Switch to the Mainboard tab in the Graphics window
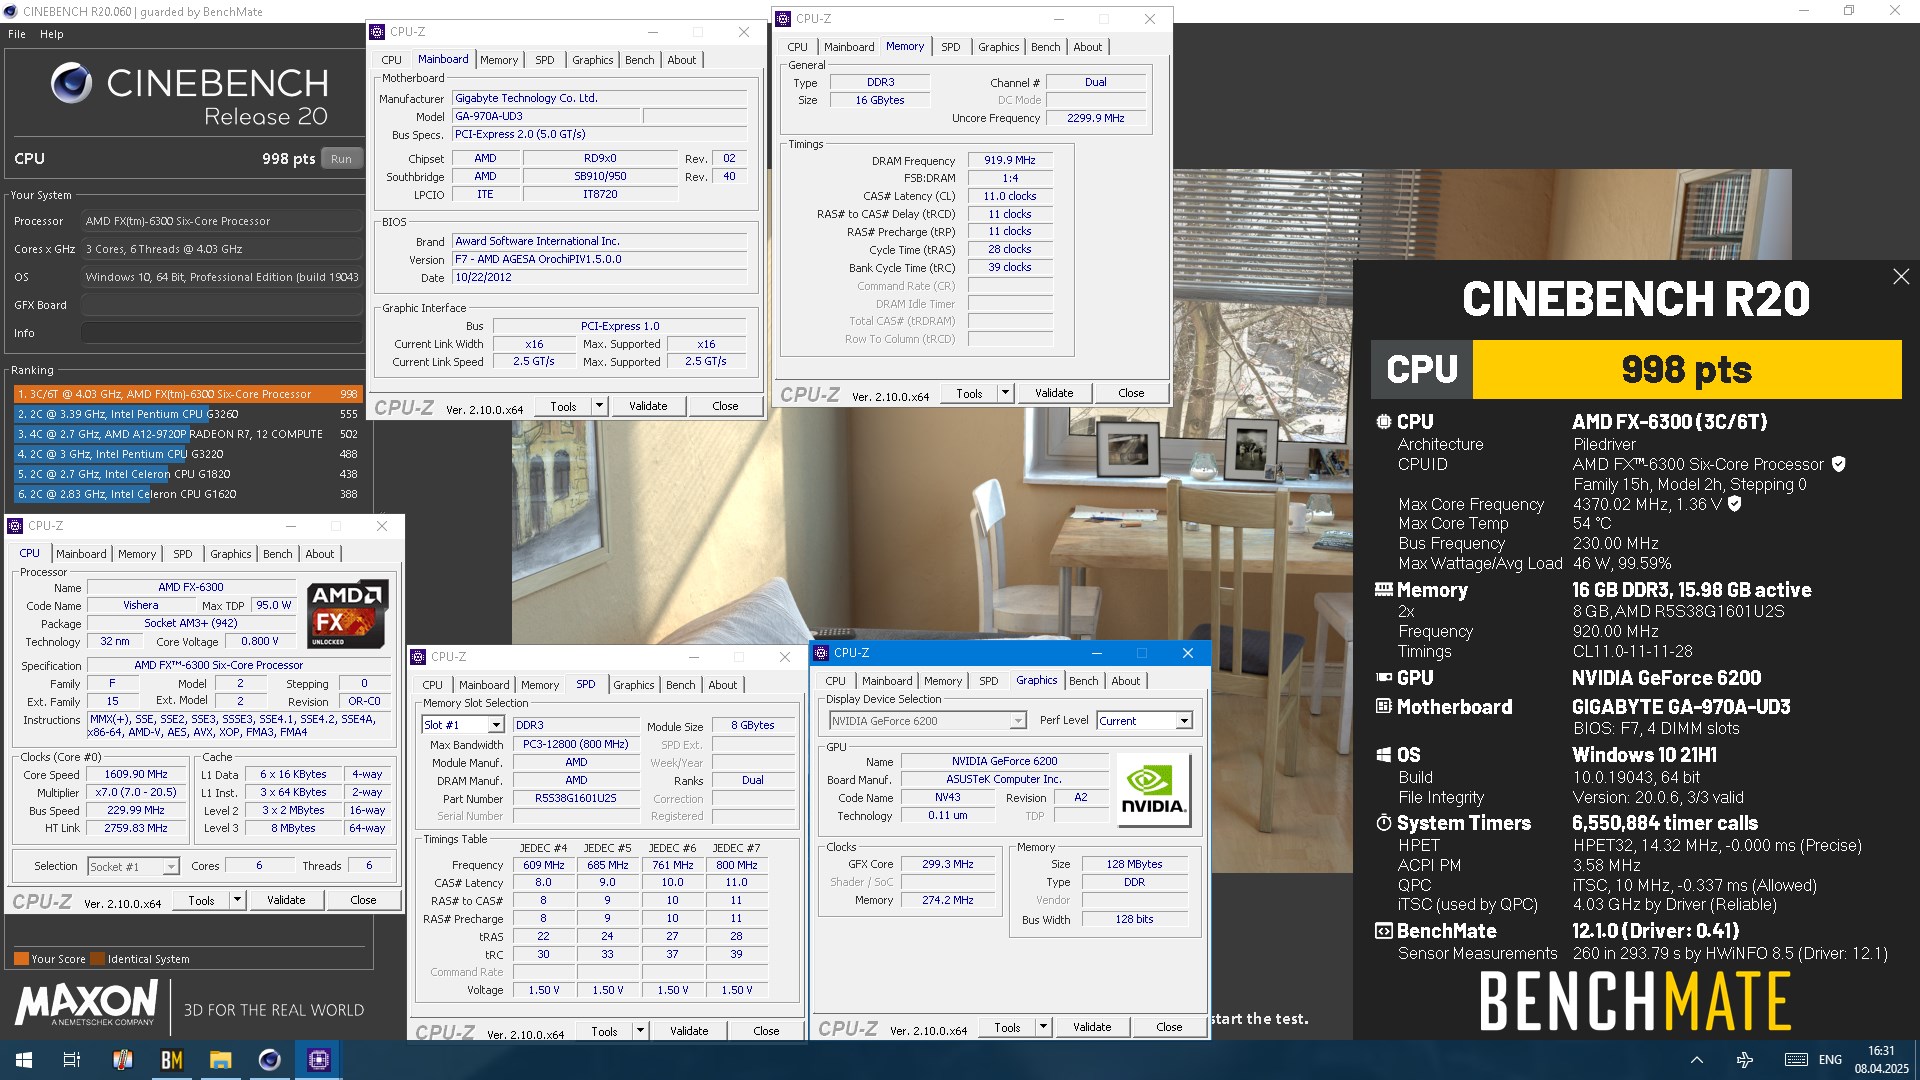Image resolution: width=1920 pixels, height=1080 pixels. click(x=887, y=681)
